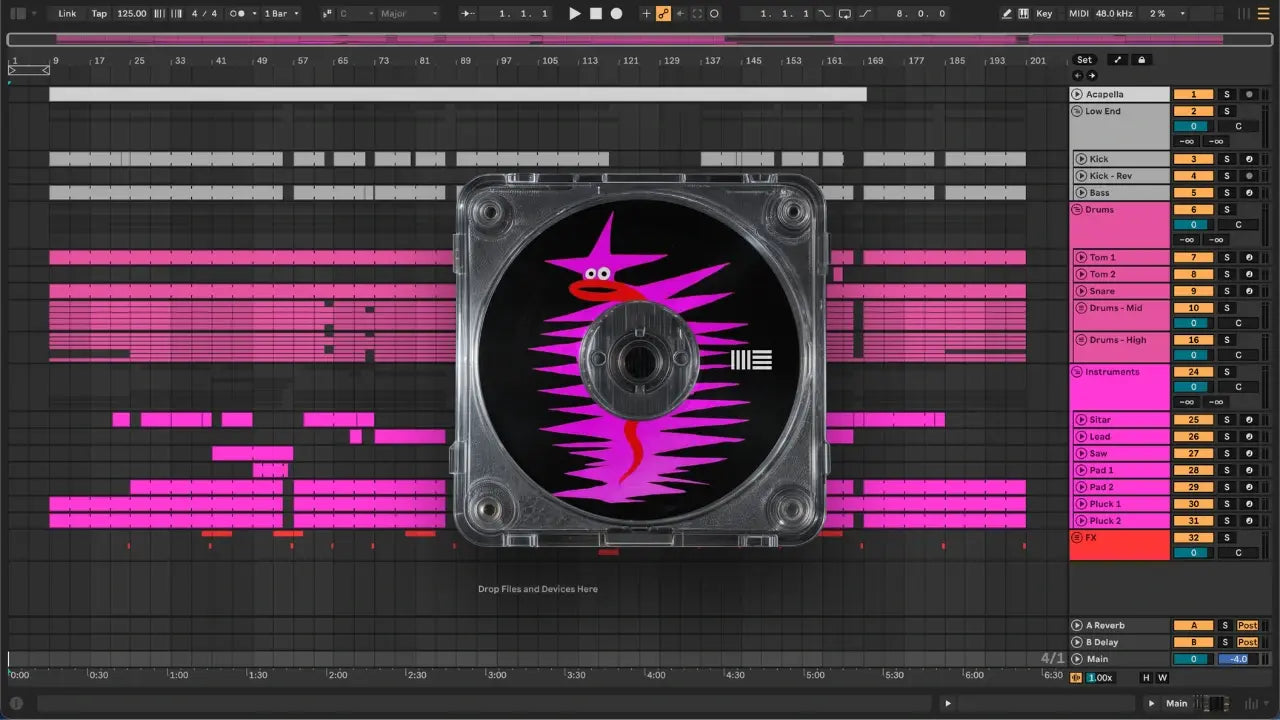Viewport: 1280px width, 720px height.
Task: Solo the Acapella track
Action: (x=1227, y=95)
